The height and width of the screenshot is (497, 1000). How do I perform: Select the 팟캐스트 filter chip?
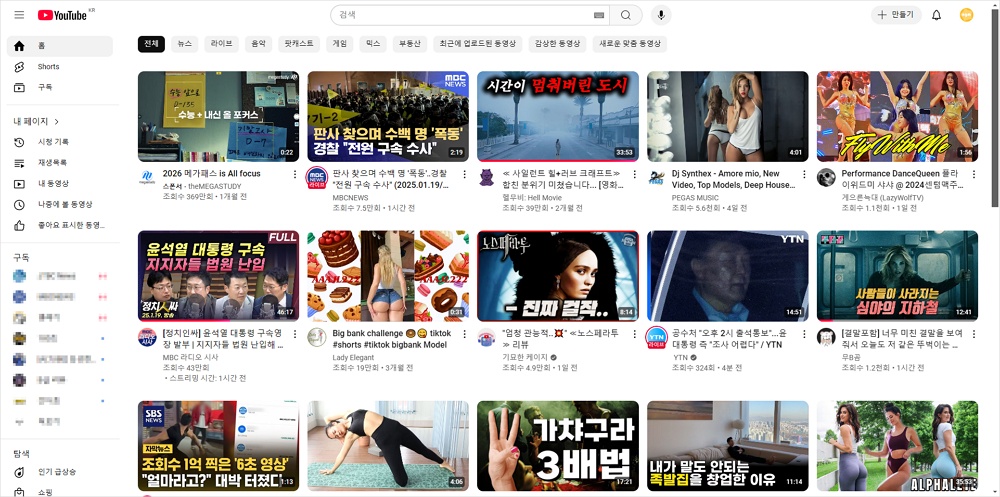(299, 44)
